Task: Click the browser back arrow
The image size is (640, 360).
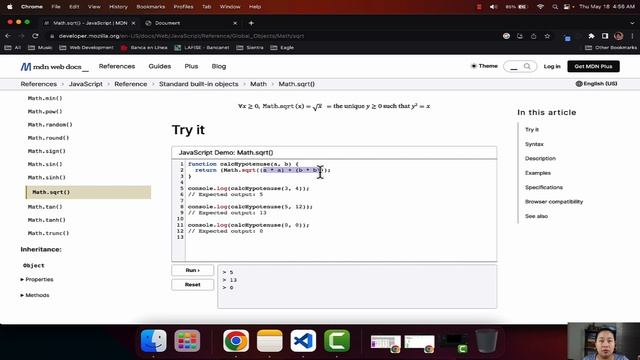Action: pyautogui.click(x=8, y=36)
